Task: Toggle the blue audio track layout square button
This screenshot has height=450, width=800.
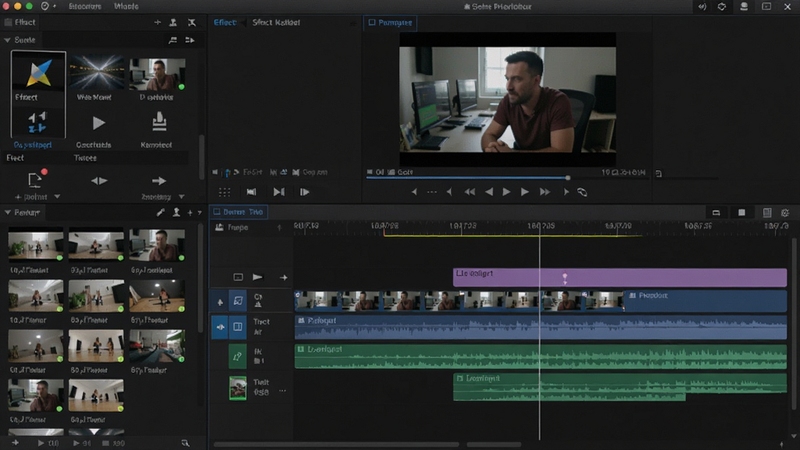Action: click(x=238, y=327)
